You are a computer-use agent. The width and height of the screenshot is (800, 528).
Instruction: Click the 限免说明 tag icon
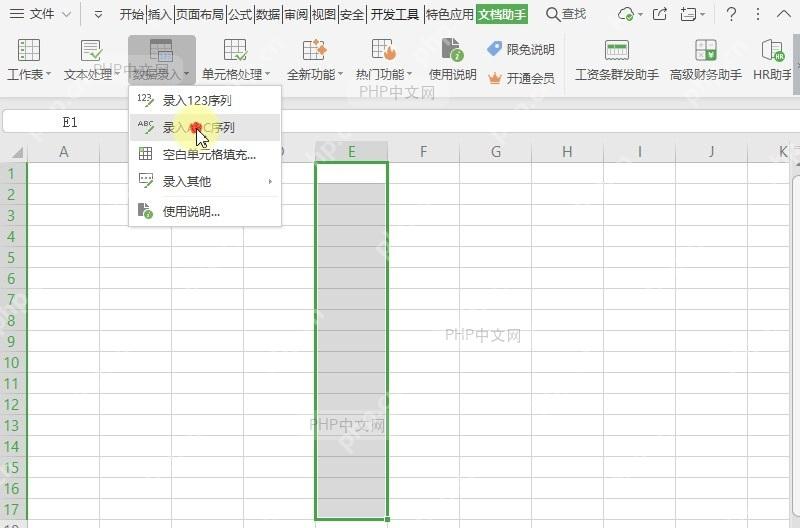click(494, 49)
